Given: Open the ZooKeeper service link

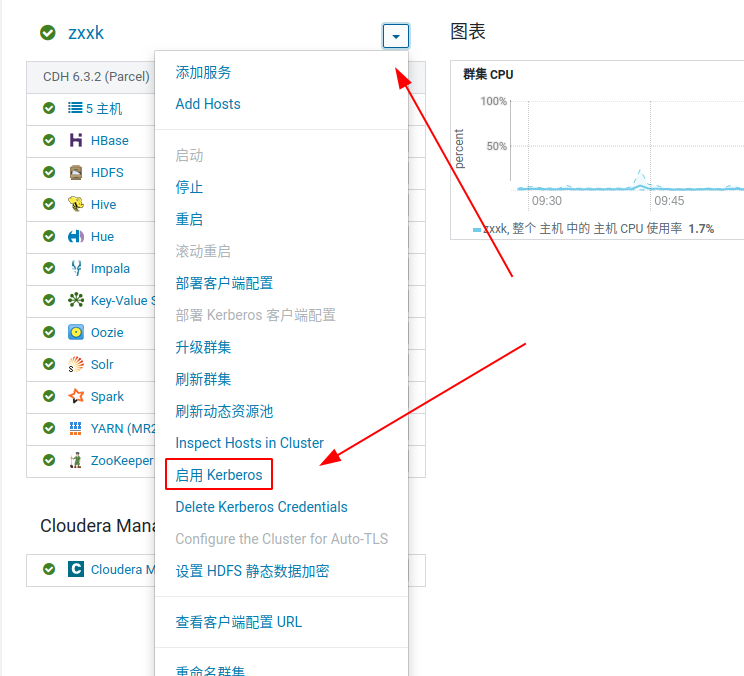Looking at the screenshot, I should [x=122, y=461].
